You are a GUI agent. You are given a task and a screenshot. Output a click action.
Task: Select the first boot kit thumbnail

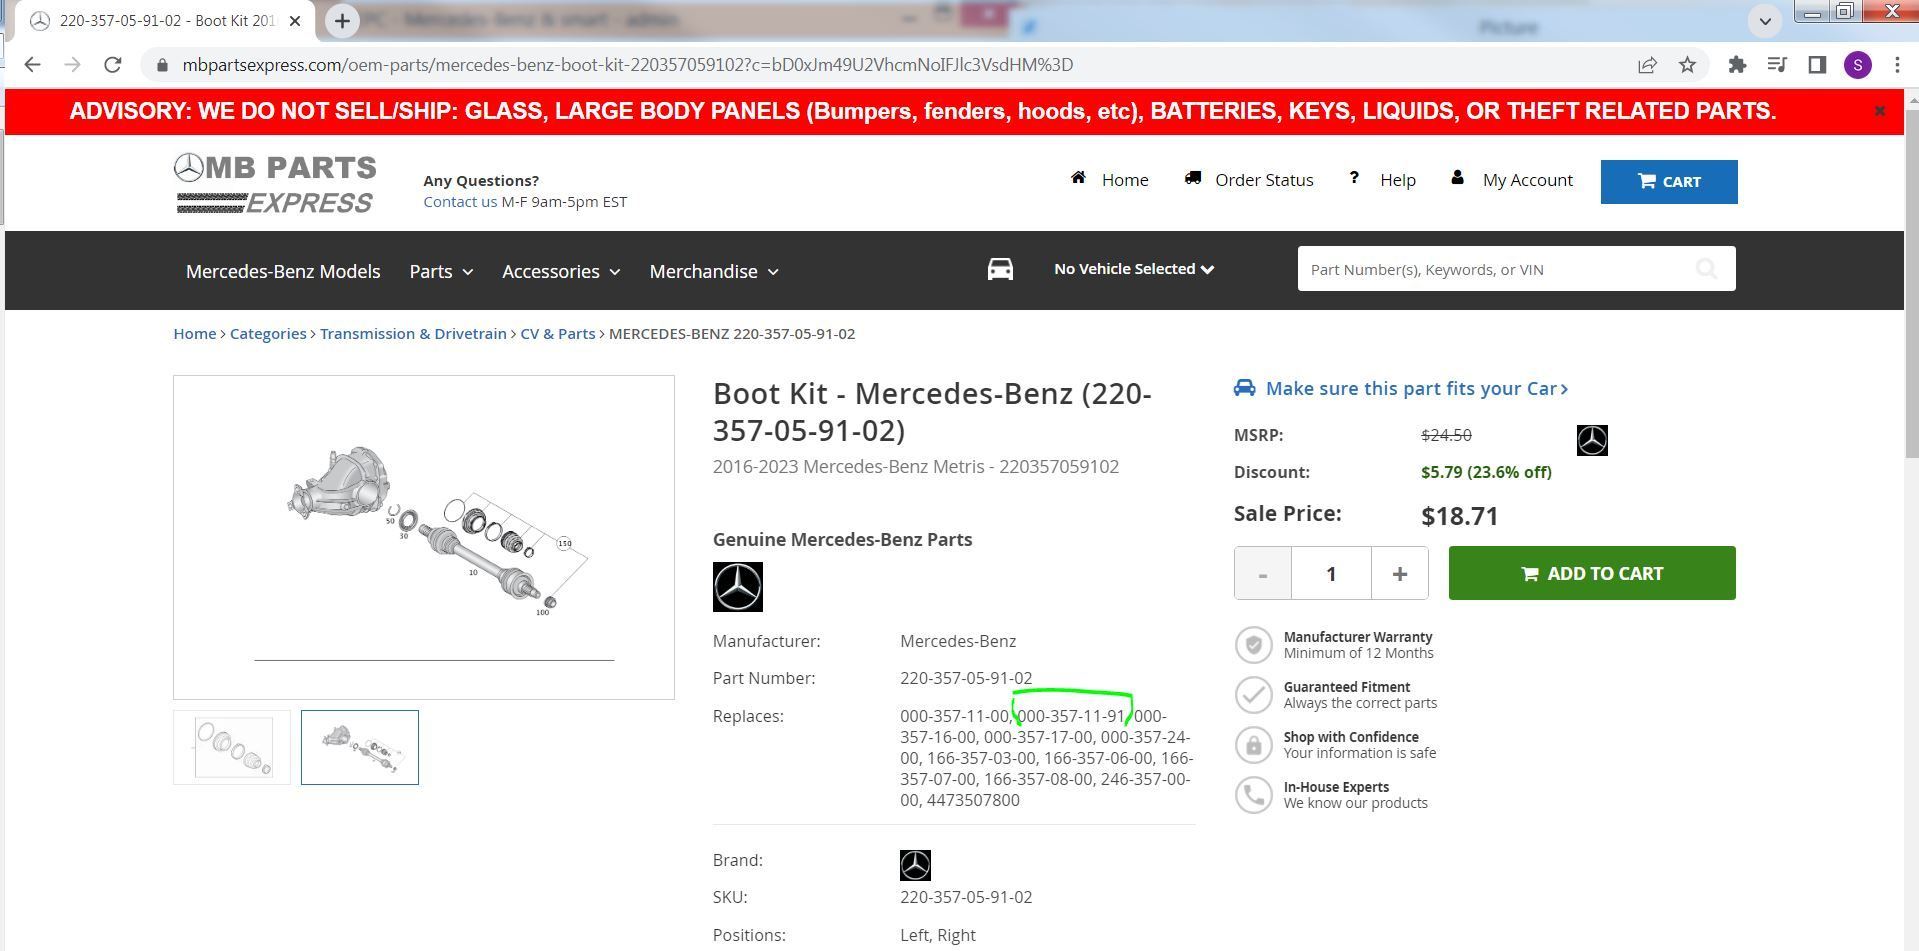click(232, 748)
